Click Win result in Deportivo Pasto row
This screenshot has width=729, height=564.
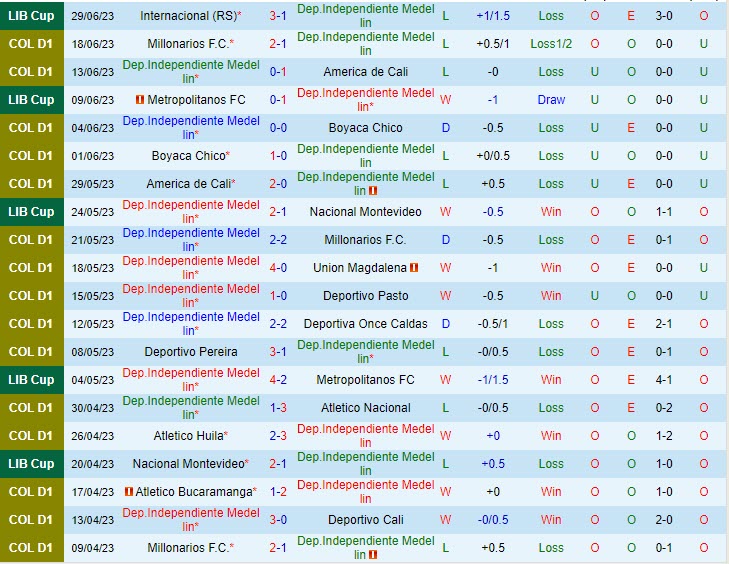[551, 296]
